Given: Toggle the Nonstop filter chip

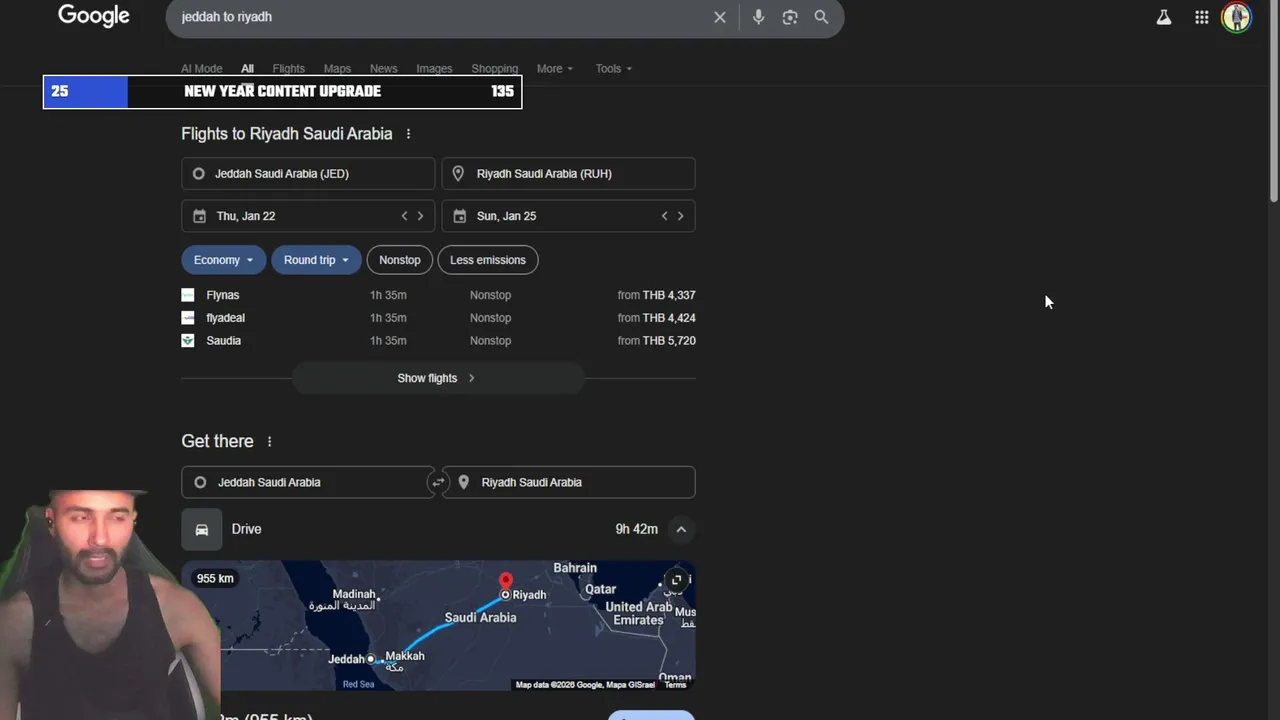Looking at the screenshot, I should 400,260.
